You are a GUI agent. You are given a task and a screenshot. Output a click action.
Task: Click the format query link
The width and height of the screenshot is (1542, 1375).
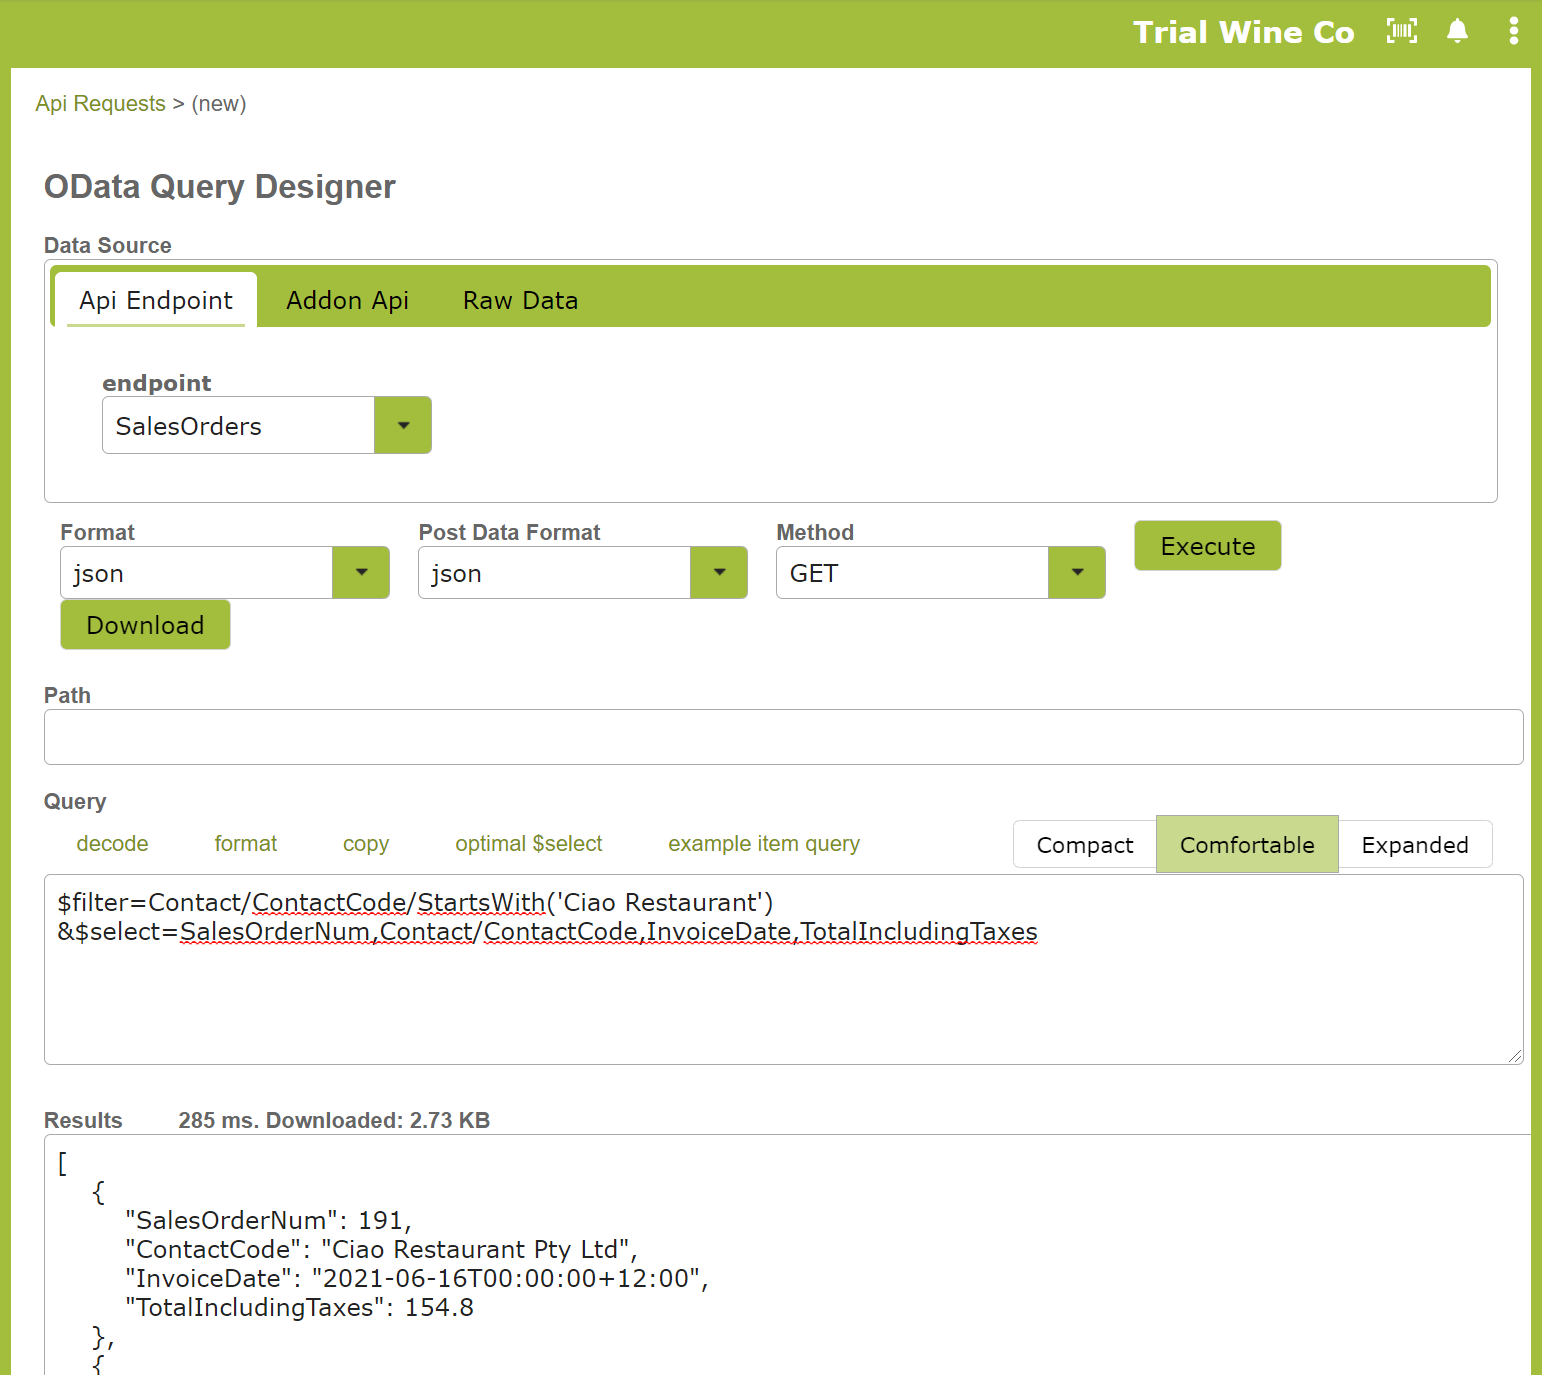[246, 844]
